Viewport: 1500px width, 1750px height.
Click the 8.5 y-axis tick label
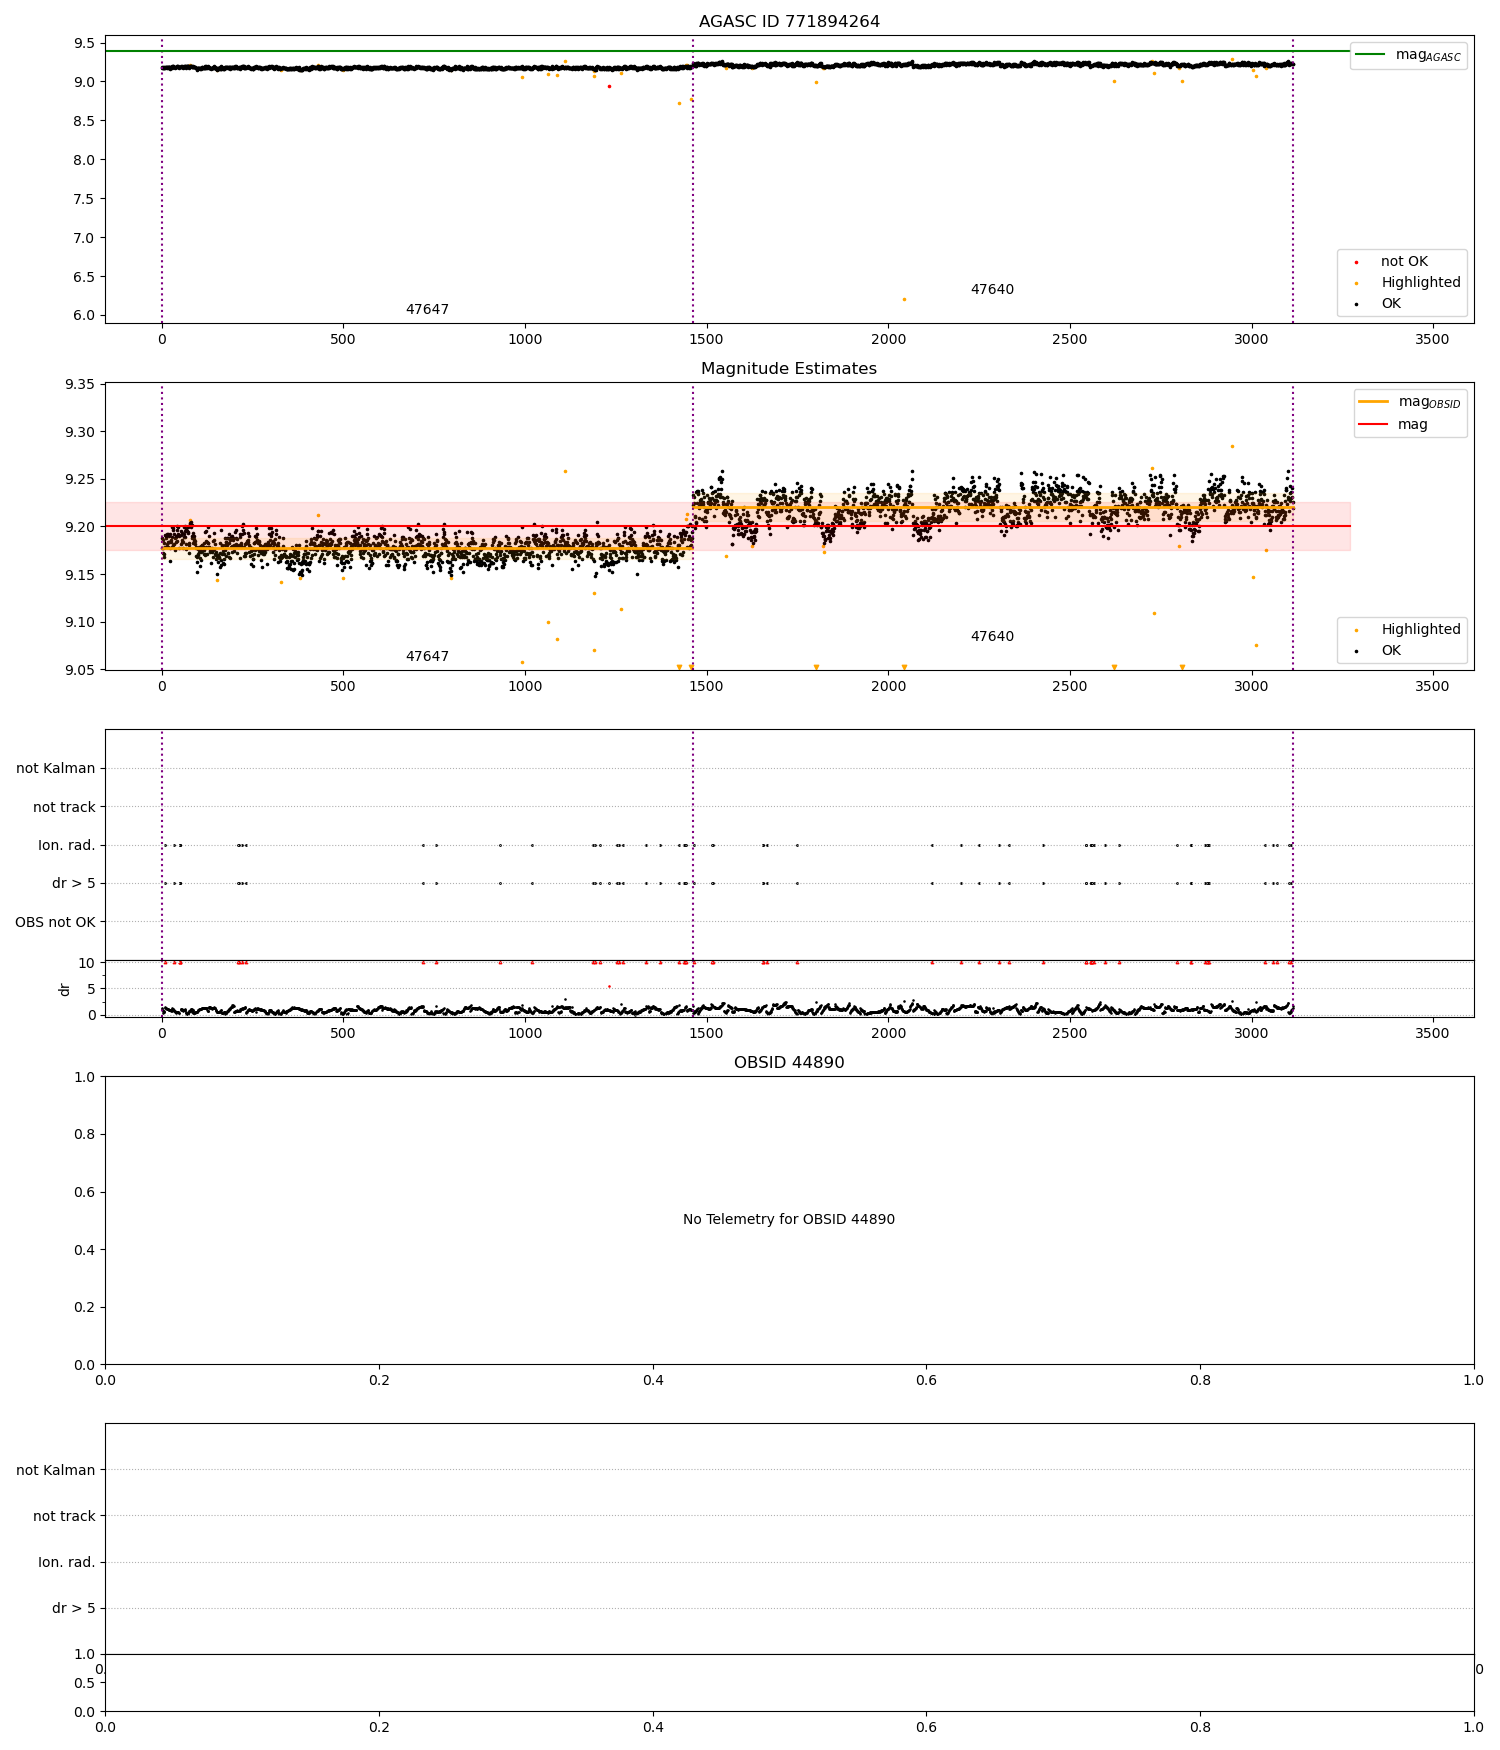click(84, 121)
